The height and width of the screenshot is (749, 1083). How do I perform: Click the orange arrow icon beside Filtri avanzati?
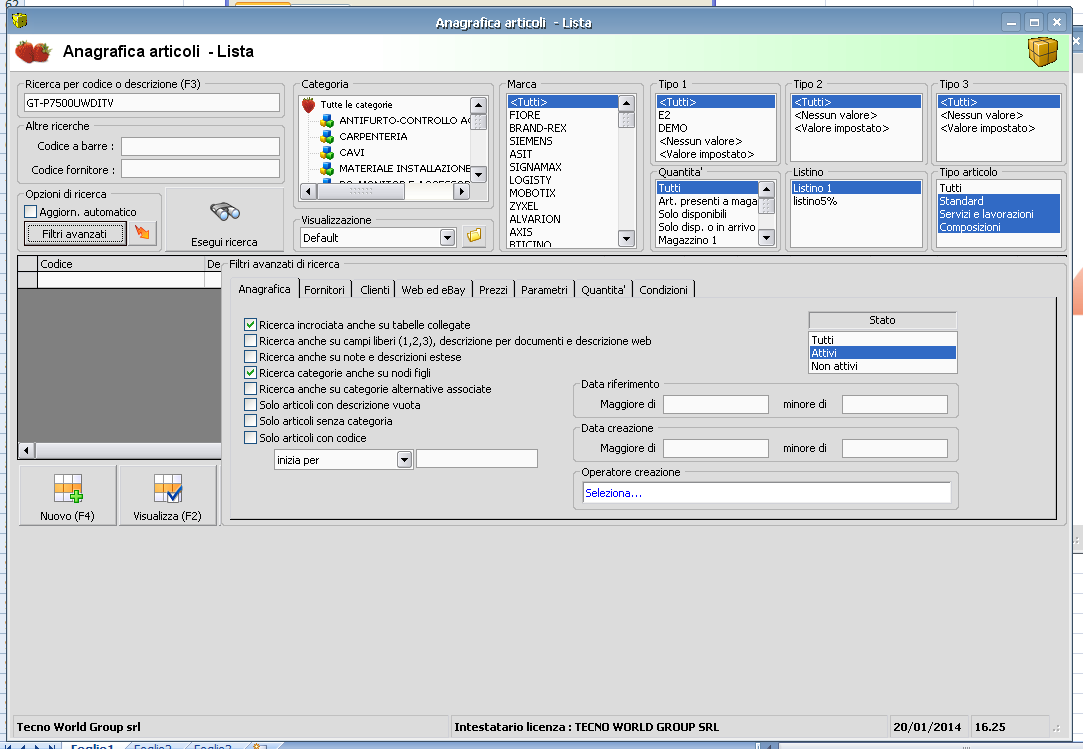[x=143, y=234]
